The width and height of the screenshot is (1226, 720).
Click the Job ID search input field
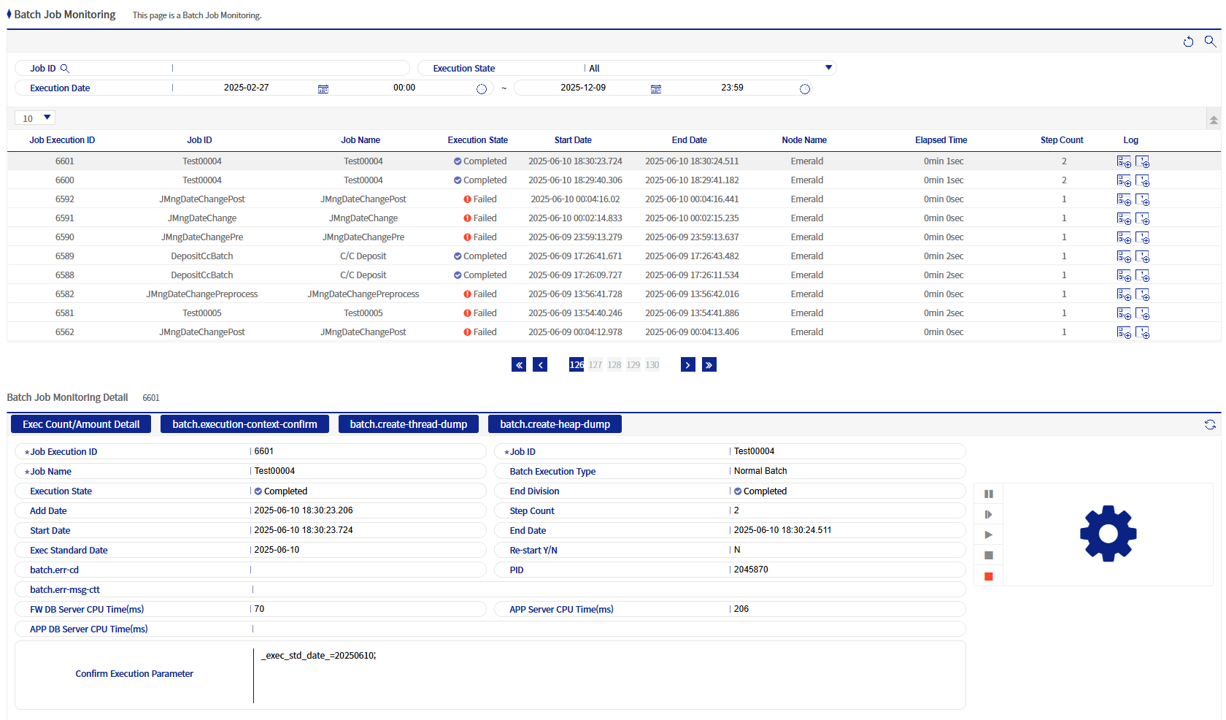[x=290, y=68]
